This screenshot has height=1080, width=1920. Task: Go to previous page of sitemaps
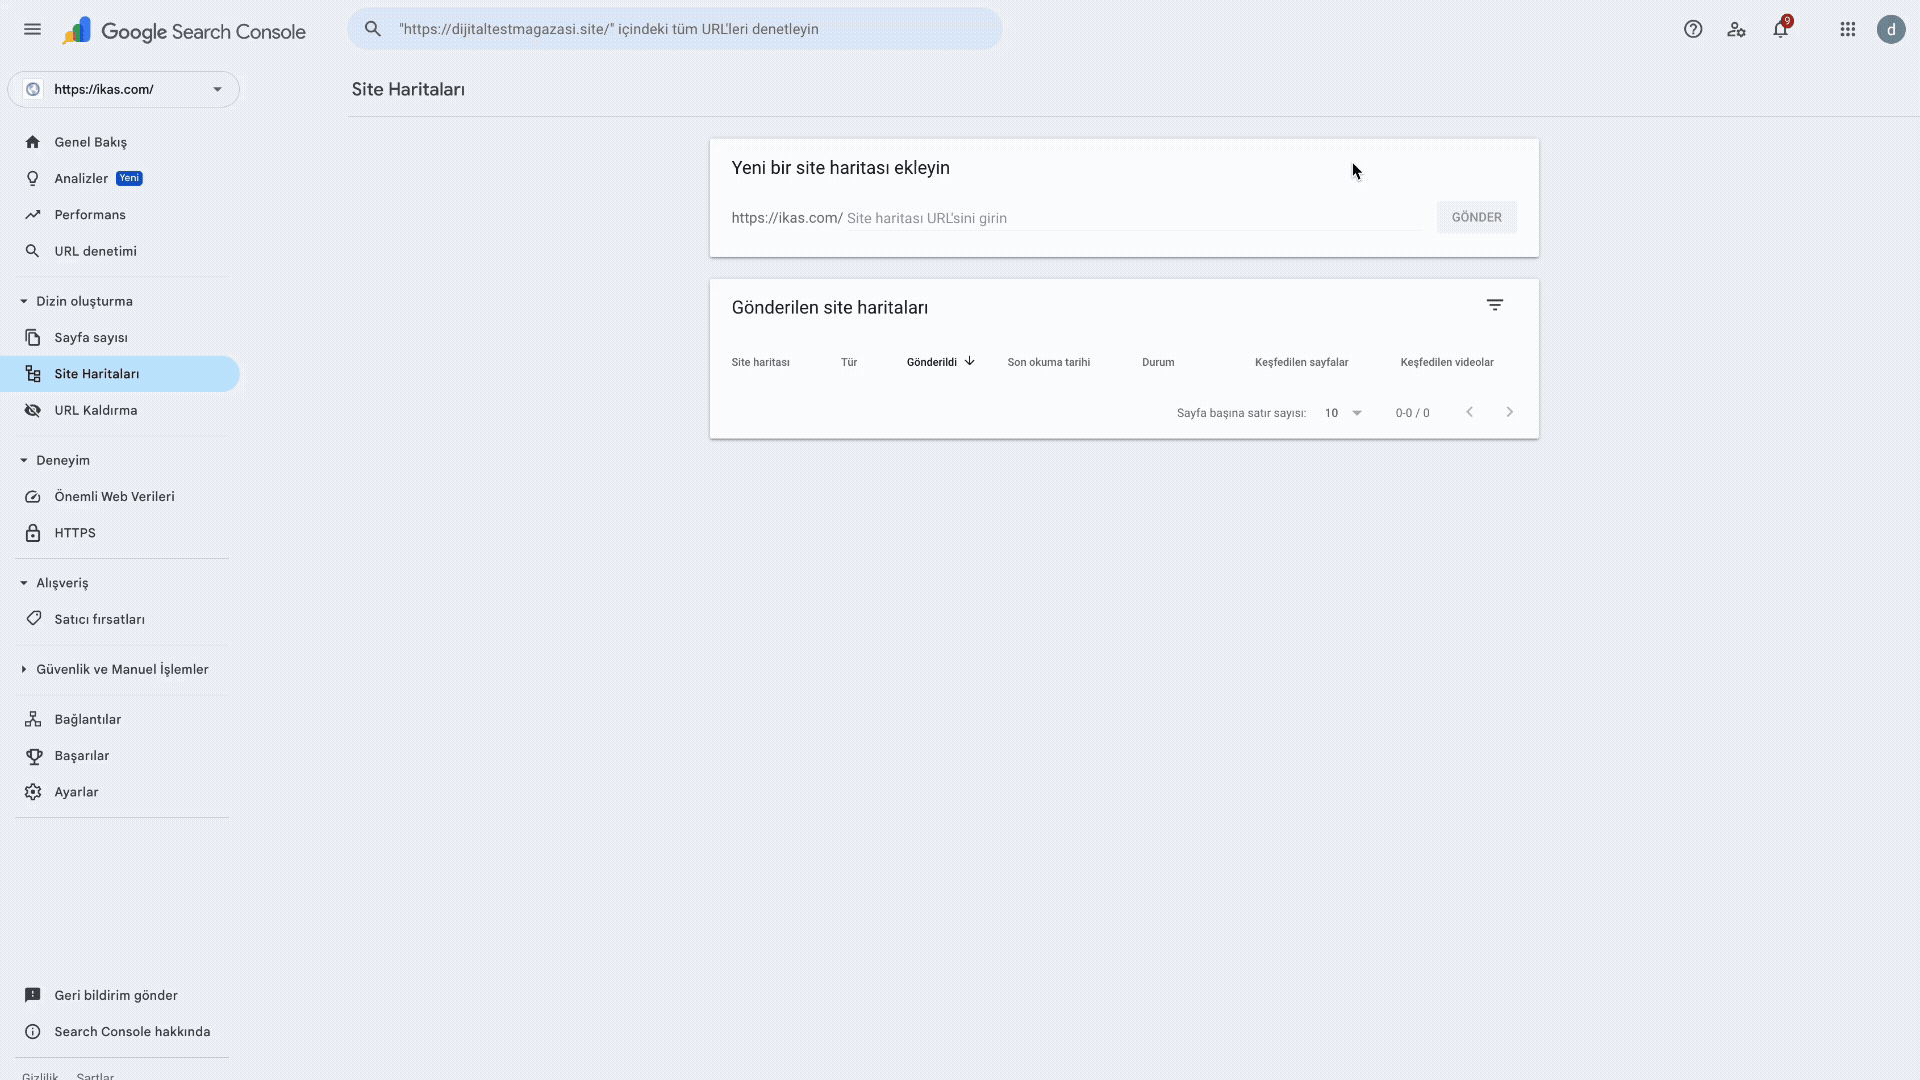point(1470,412)
